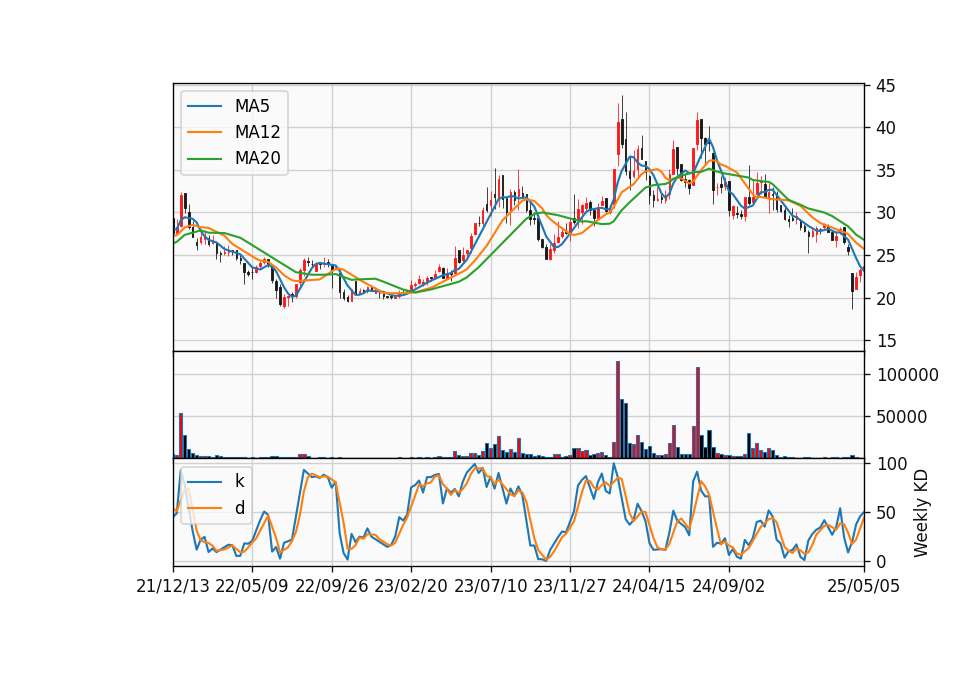
Task: Click the 24/09/02 date label
Action: tap(729, 586)
